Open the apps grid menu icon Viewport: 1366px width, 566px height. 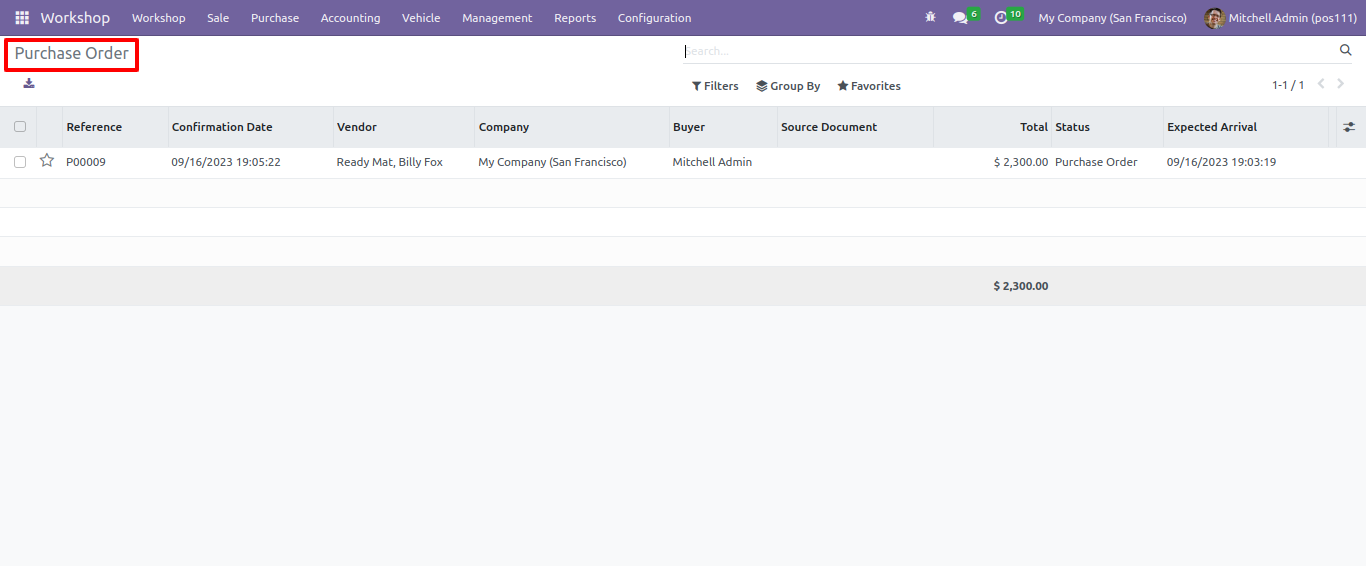pyautogui.click(x=22, y=18)
